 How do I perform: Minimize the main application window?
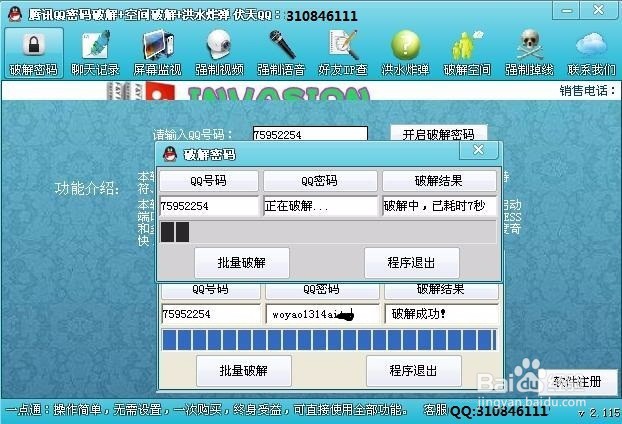click(567, 10)
